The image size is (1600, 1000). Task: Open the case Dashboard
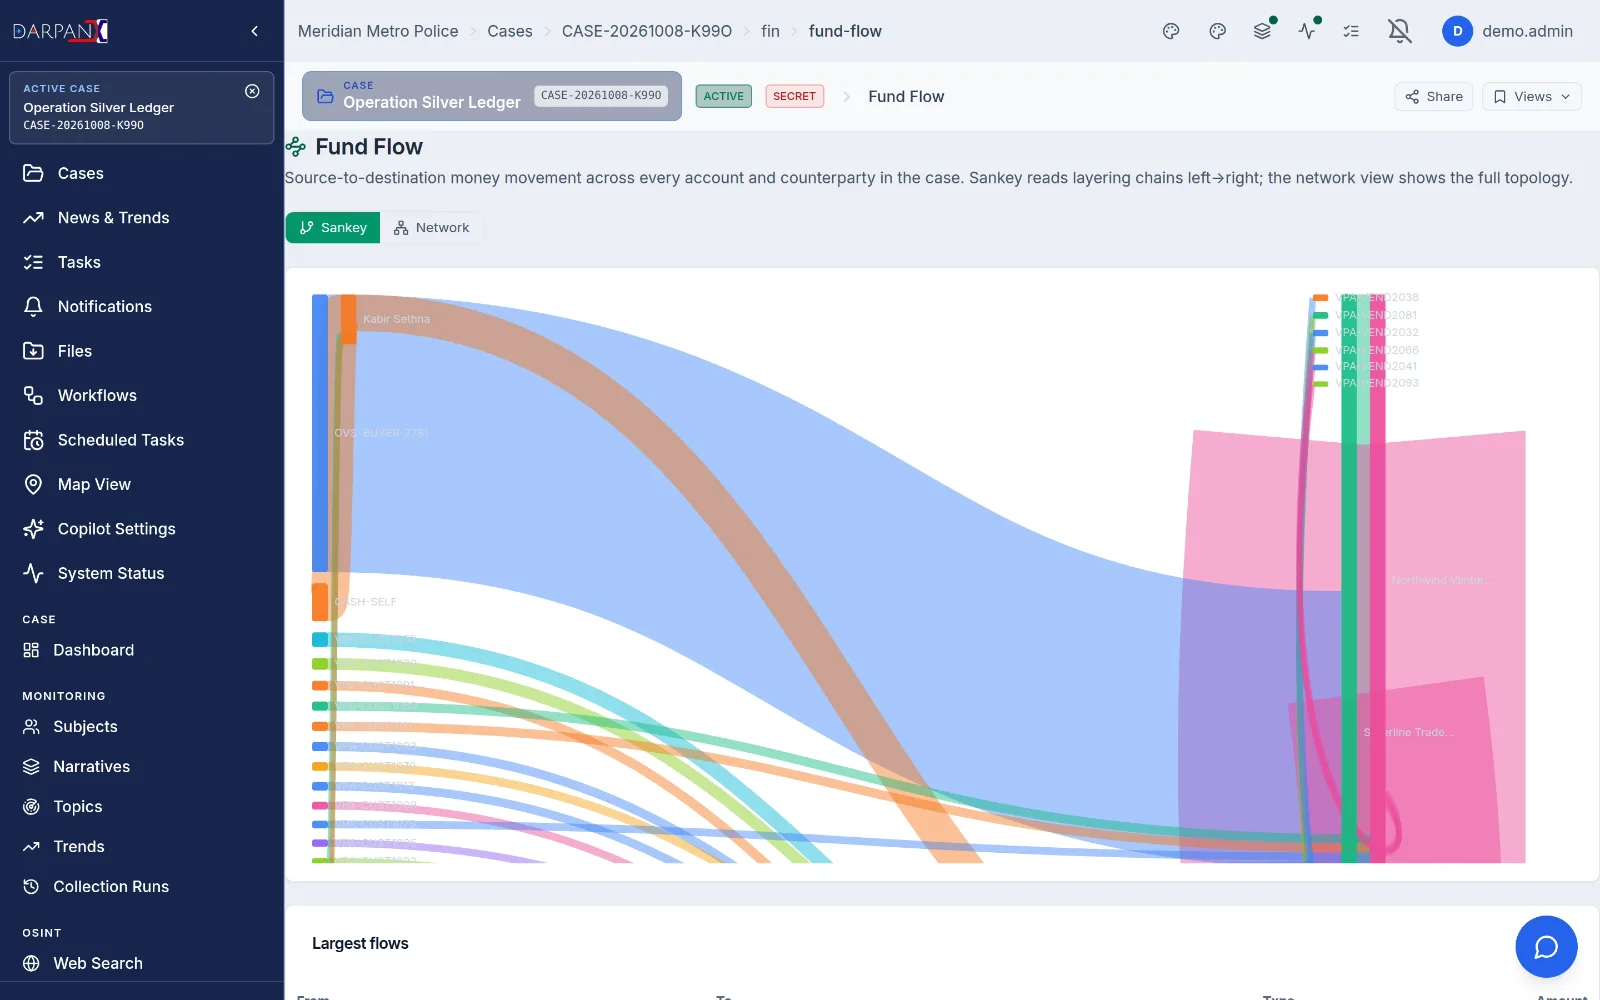point(142,650)
